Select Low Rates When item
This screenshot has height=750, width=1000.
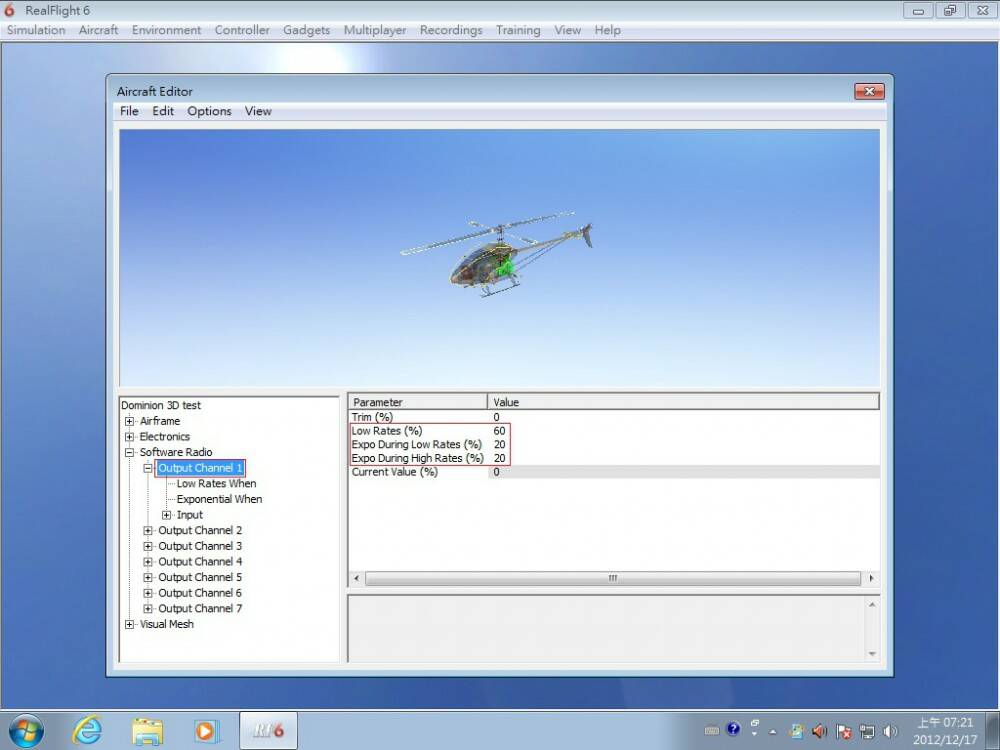tap(216, 483)
